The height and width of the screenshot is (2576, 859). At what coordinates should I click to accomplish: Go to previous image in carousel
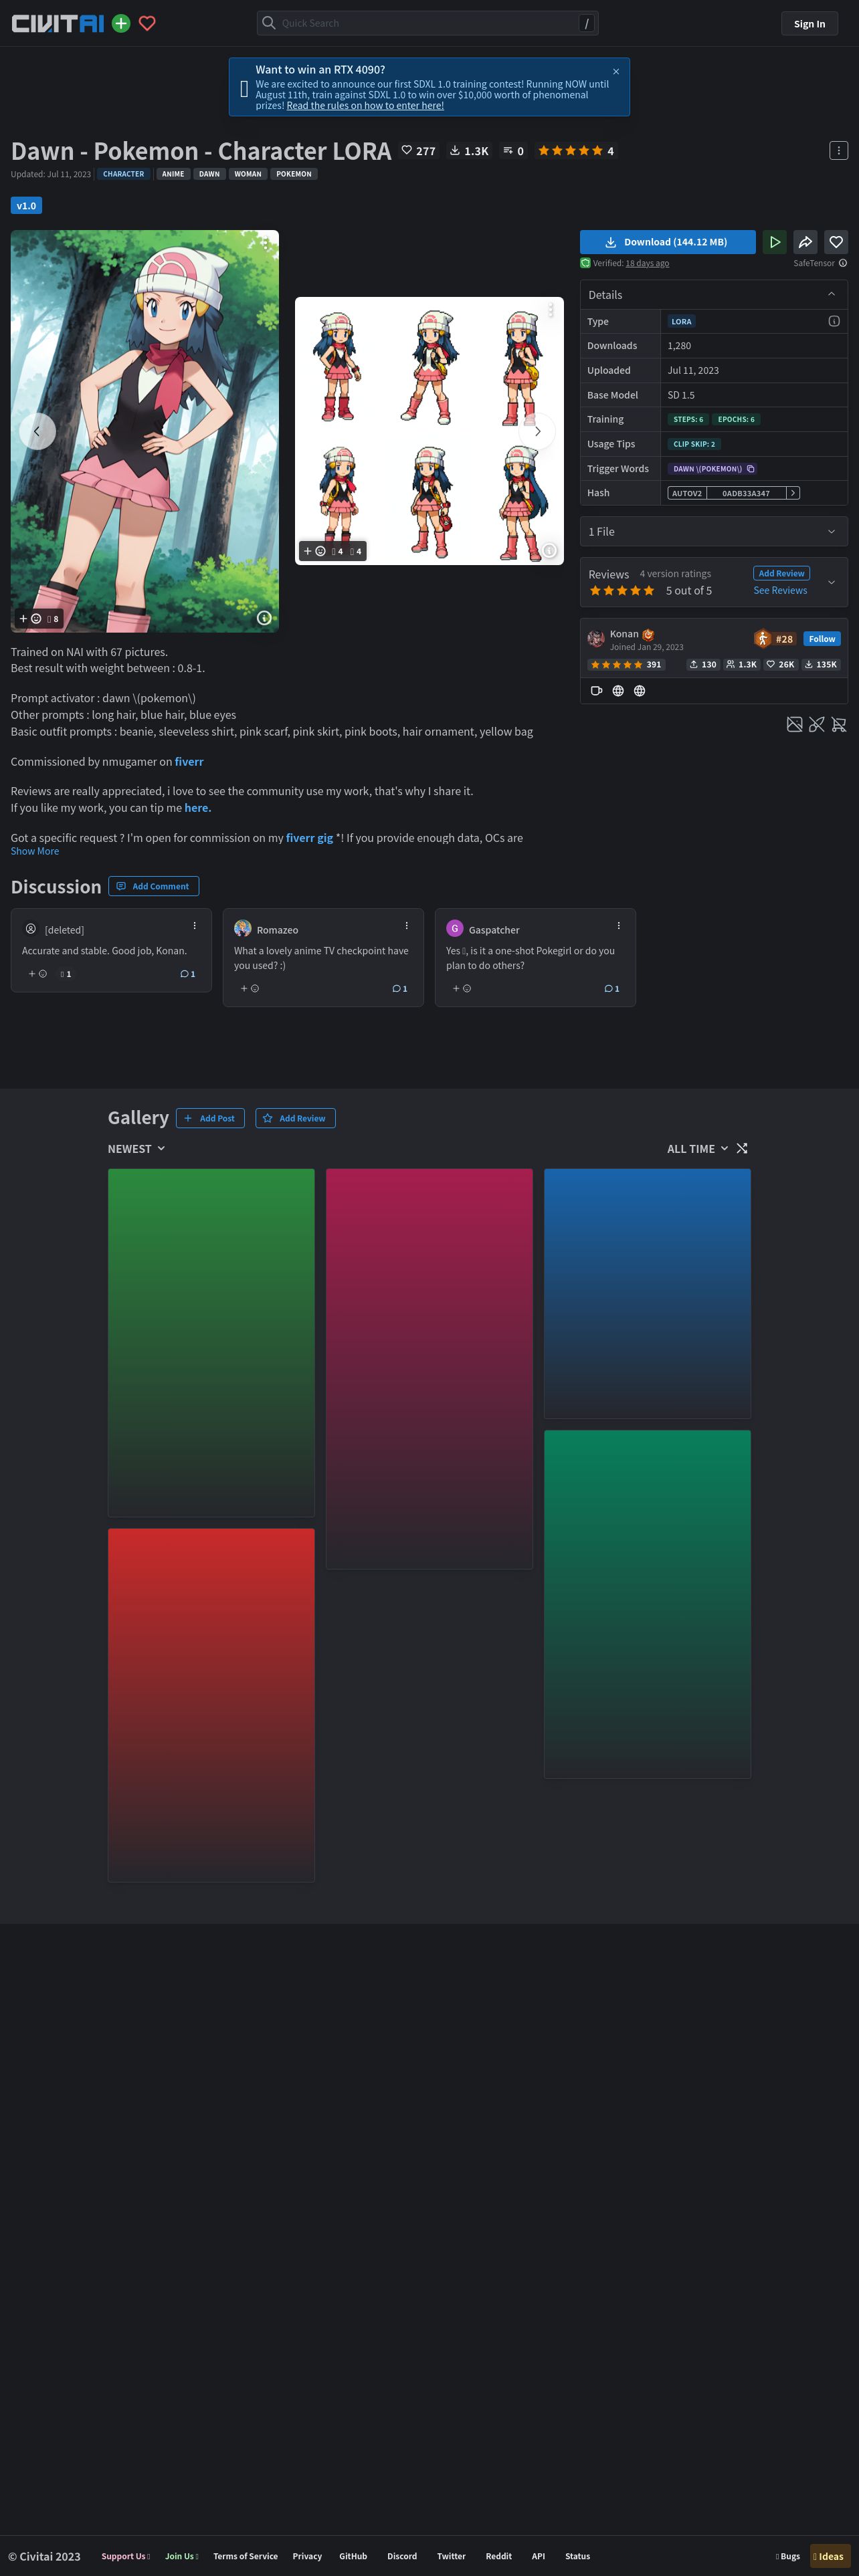point(37,431)
